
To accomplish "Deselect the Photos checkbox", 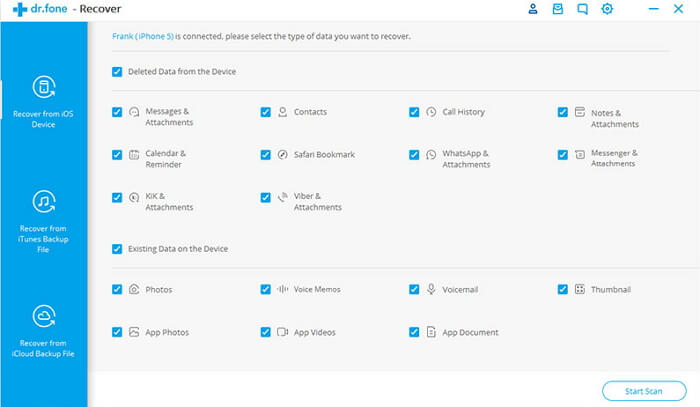I will [x=117, y=289].
